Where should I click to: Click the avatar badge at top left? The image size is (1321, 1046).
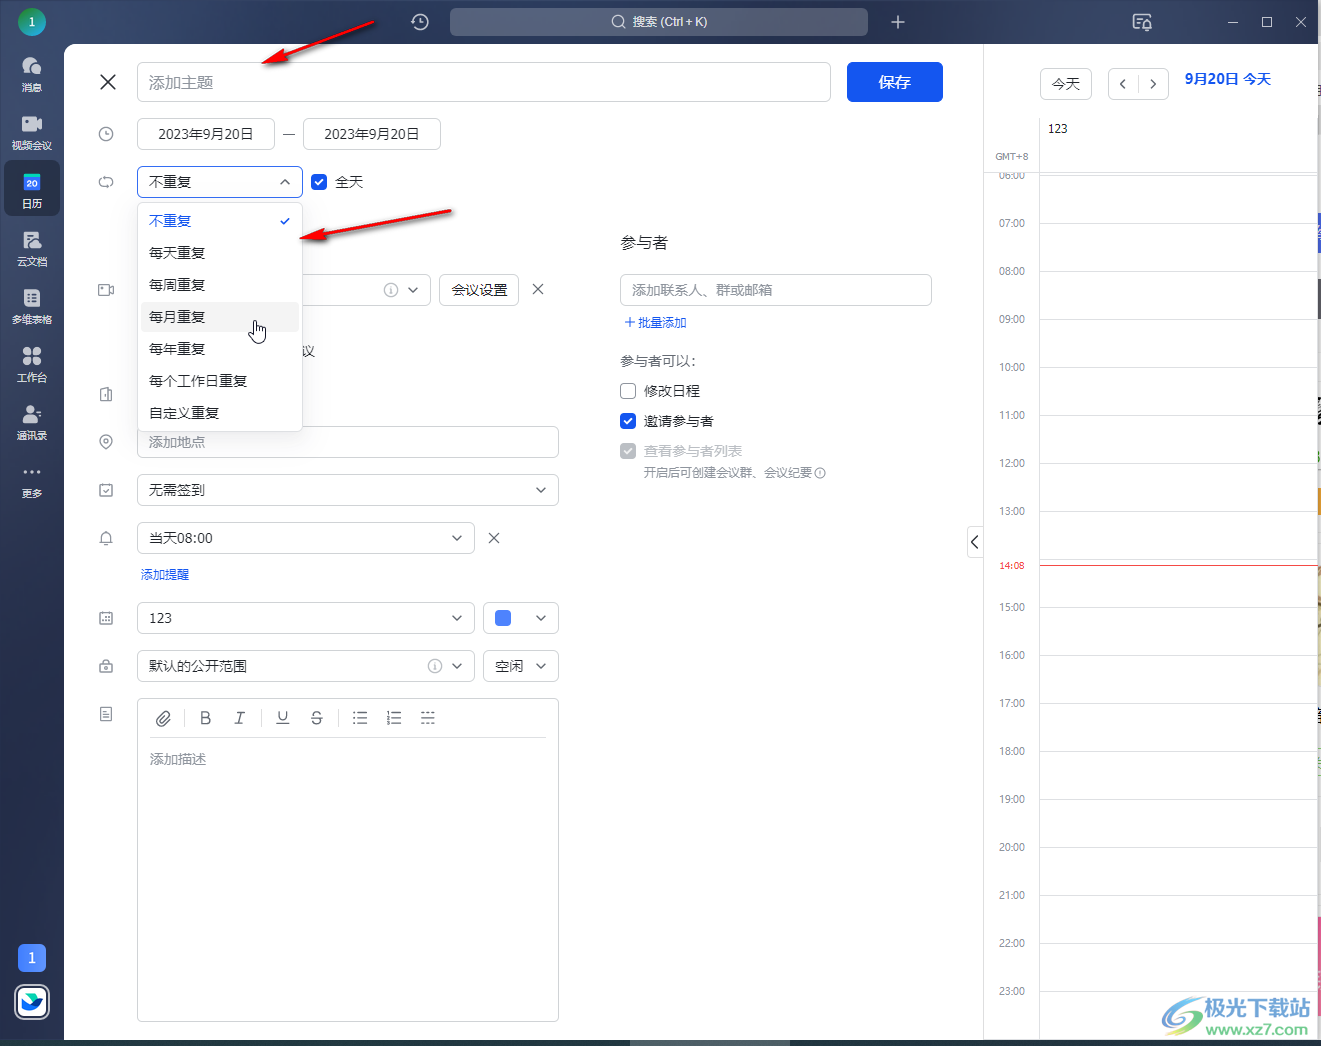coord(32,21)
